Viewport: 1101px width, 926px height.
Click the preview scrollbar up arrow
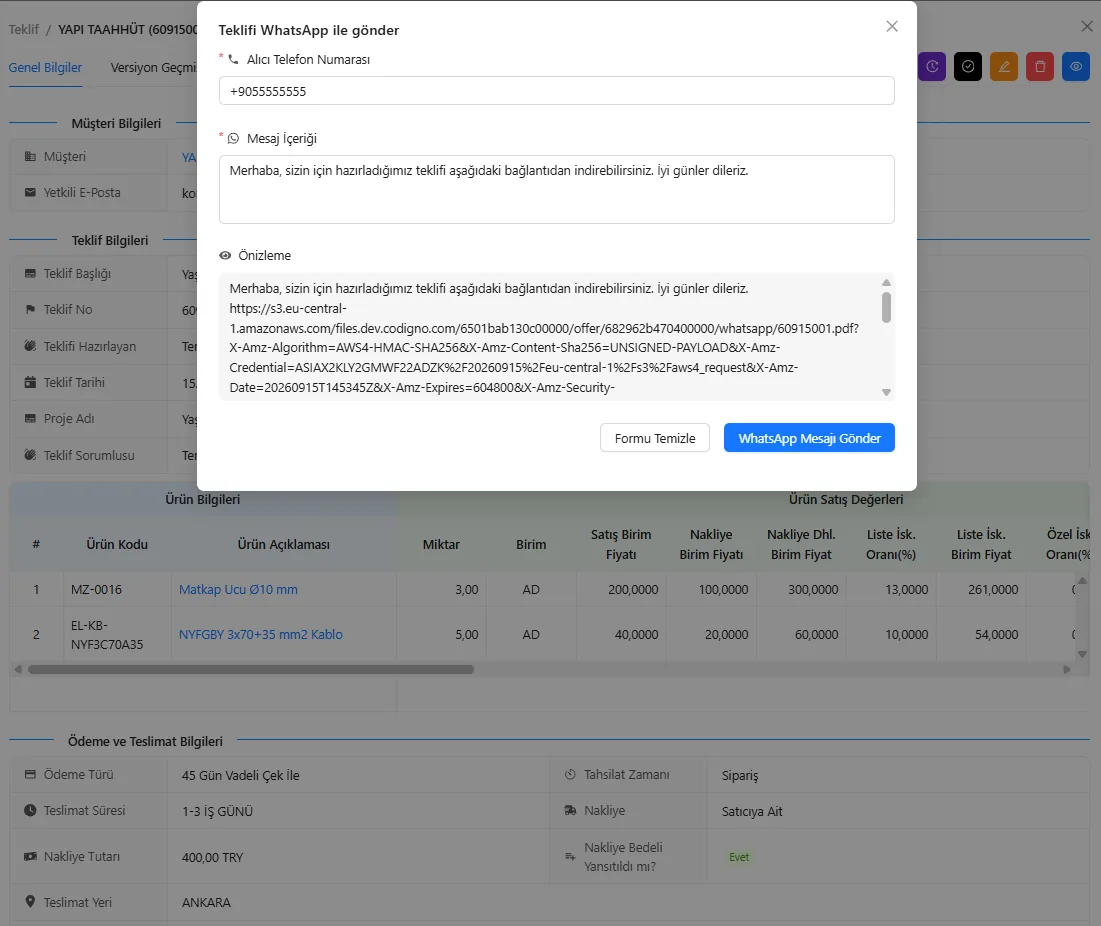(x=886, y=282)
